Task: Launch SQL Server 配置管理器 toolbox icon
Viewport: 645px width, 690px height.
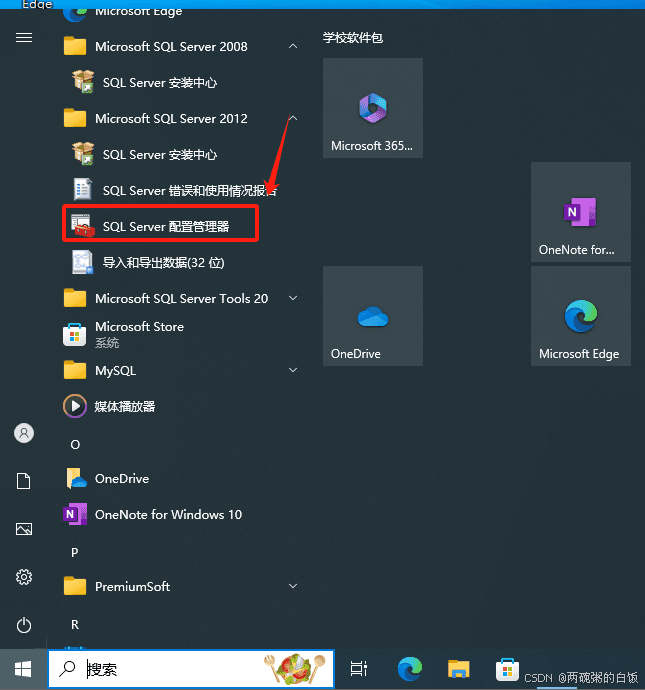Action: (83, 226)
